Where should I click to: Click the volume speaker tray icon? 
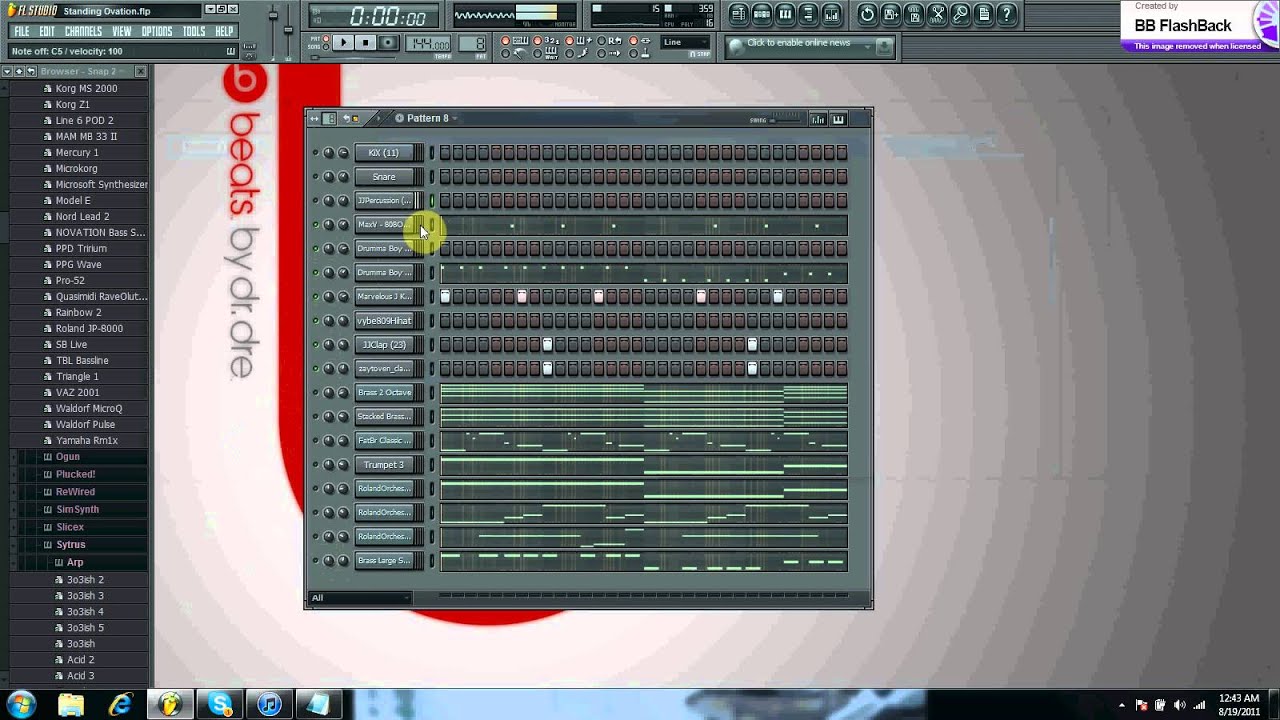tap(1179, 705)
